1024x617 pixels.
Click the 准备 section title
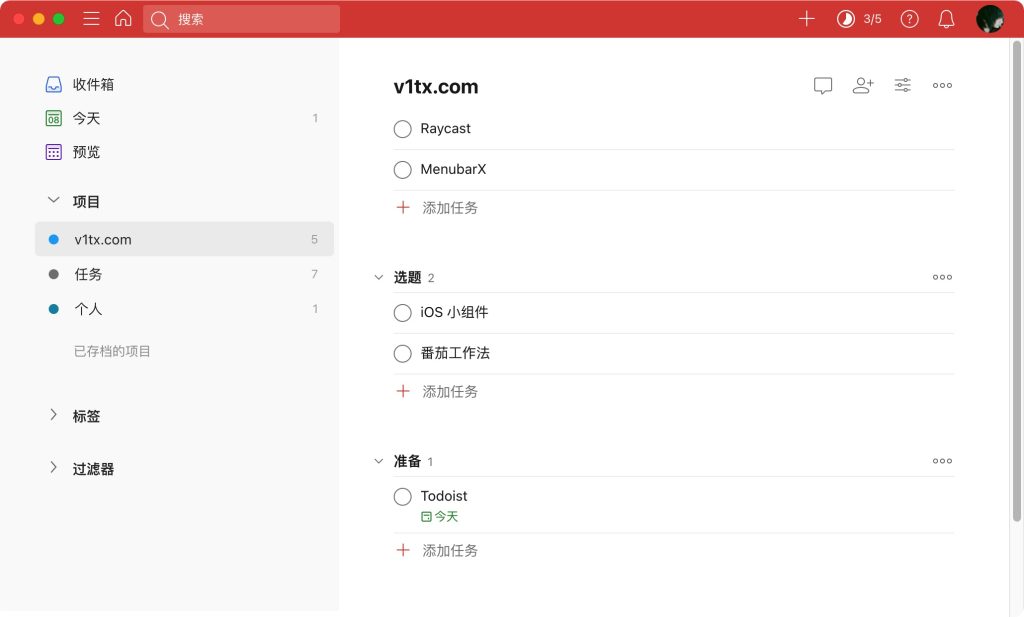[x=407, y=461]
